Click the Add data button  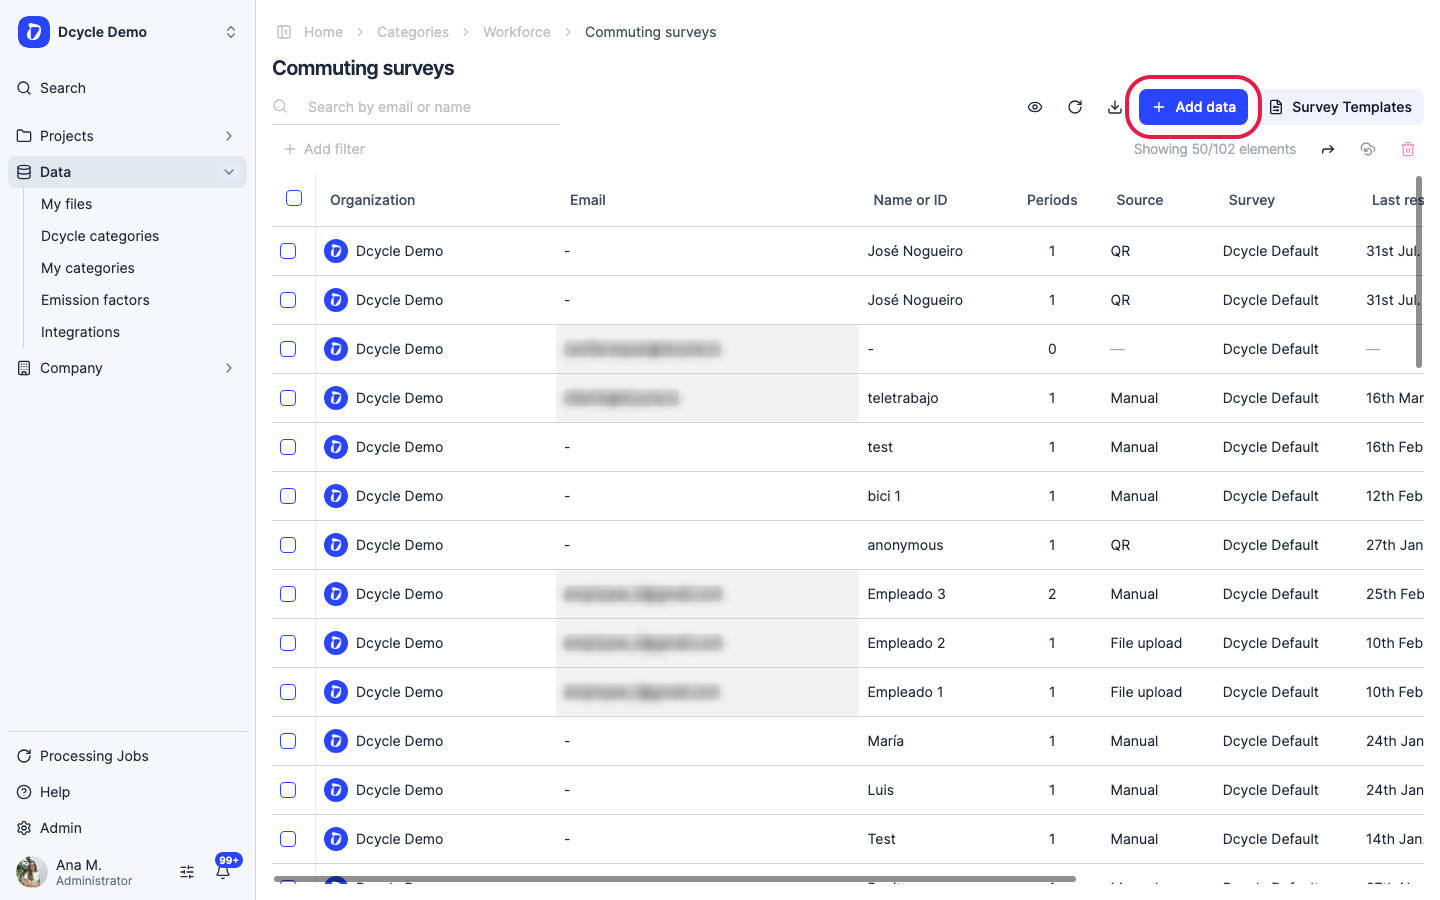point(1193,107)
